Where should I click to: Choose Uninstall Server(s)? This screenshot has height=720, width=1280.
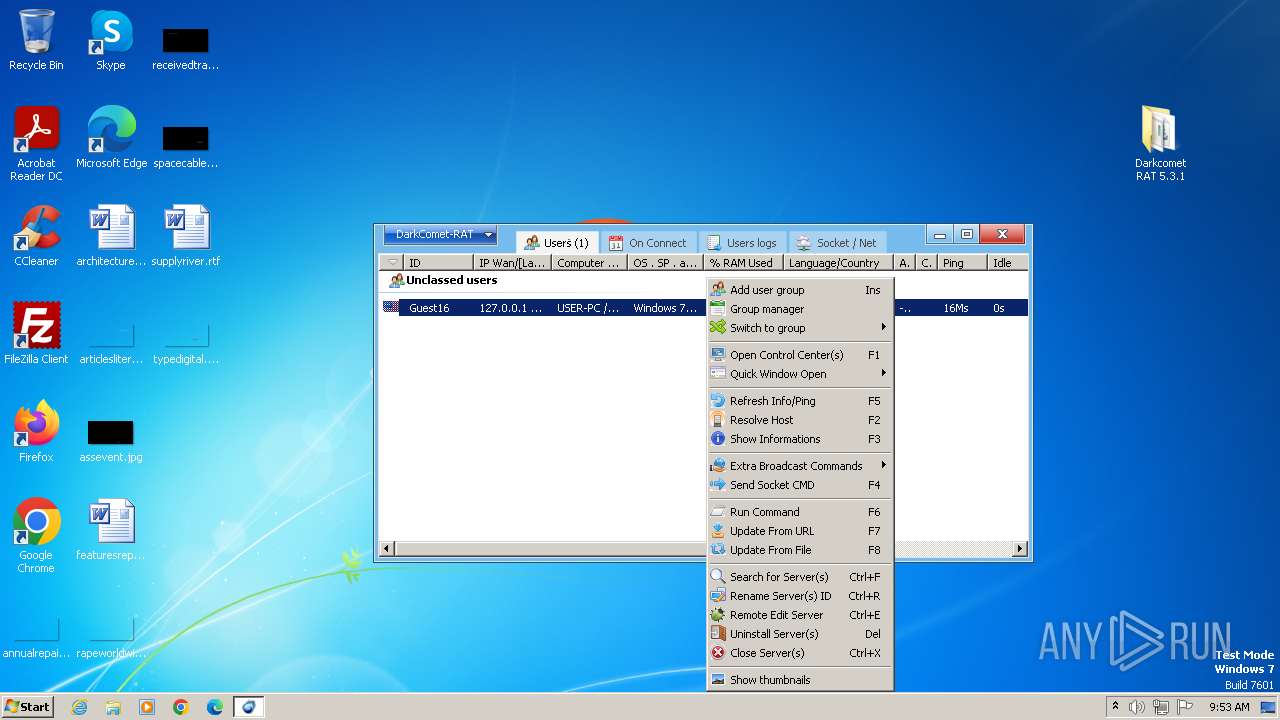click(799, 634)
